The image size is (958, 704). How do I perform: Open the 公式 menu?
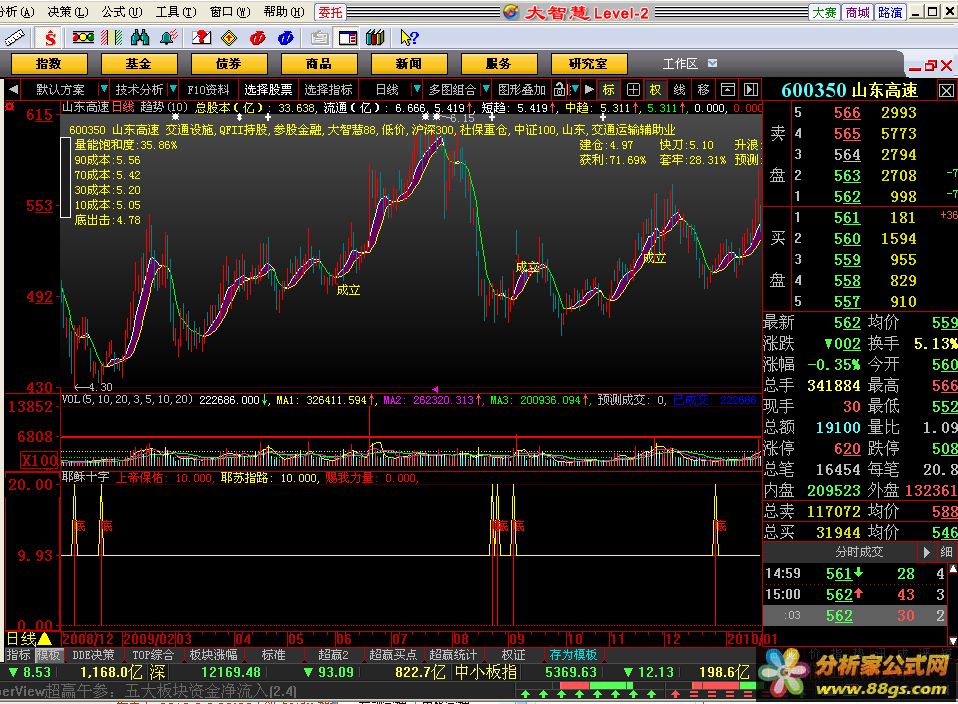pyautogui.click(x=113, y=12)
